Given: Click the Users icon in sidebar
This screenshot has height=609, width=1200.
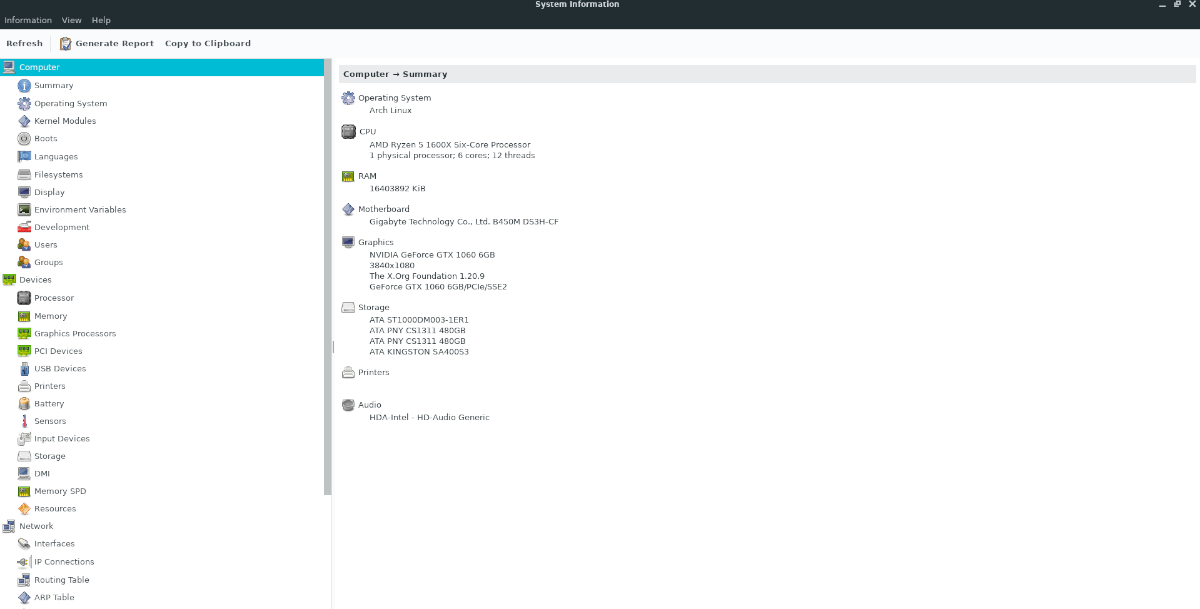Looking at the screenshot, I should coord(25,244).
